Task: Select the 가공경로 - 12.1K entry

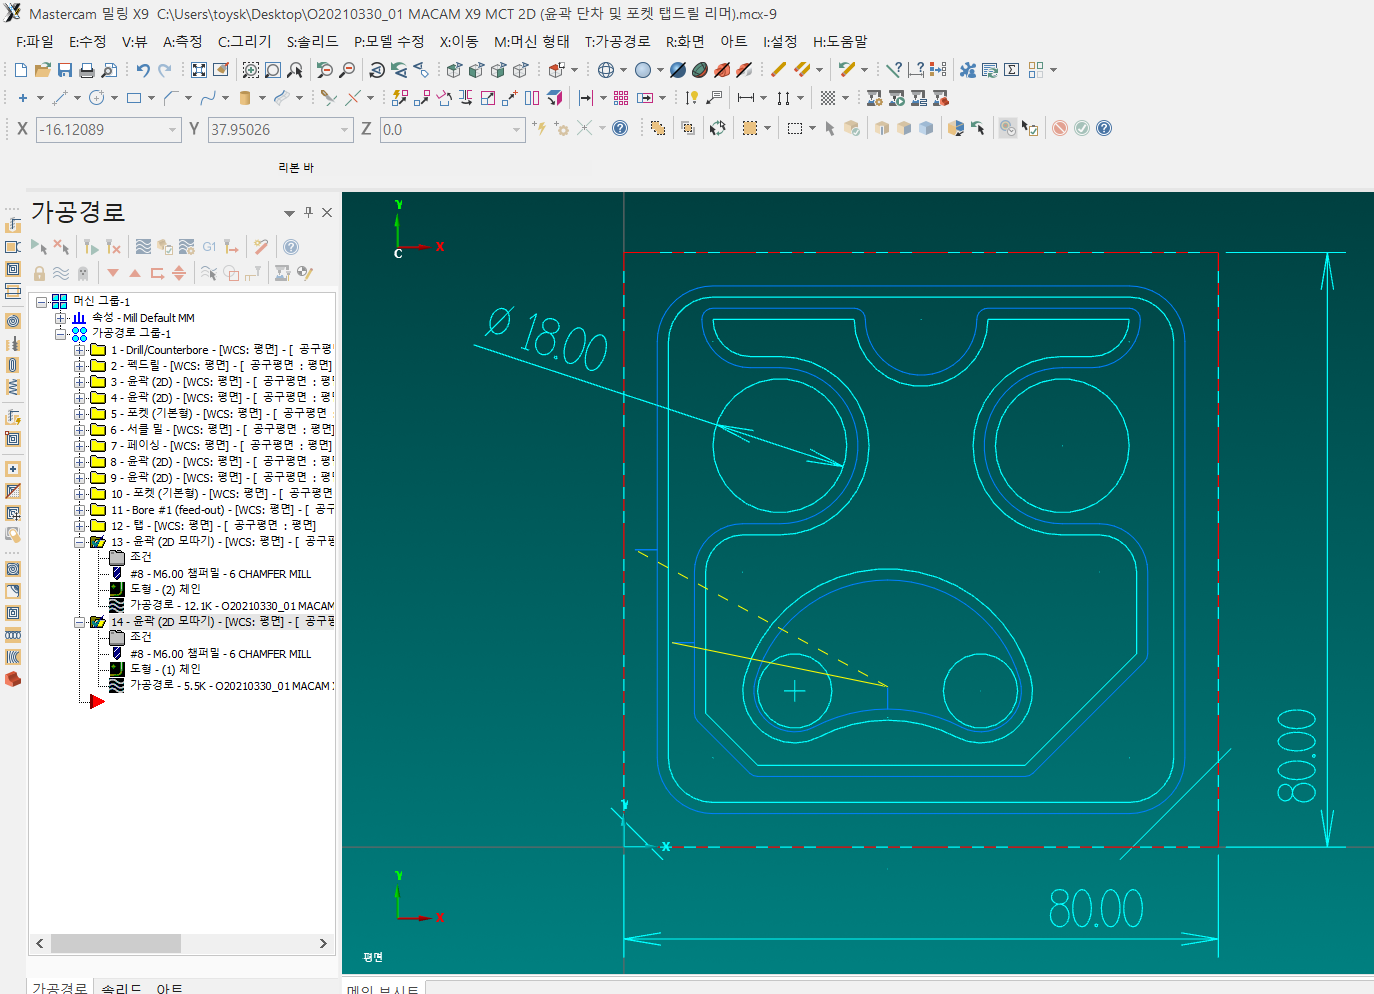Action: [232, 606]
